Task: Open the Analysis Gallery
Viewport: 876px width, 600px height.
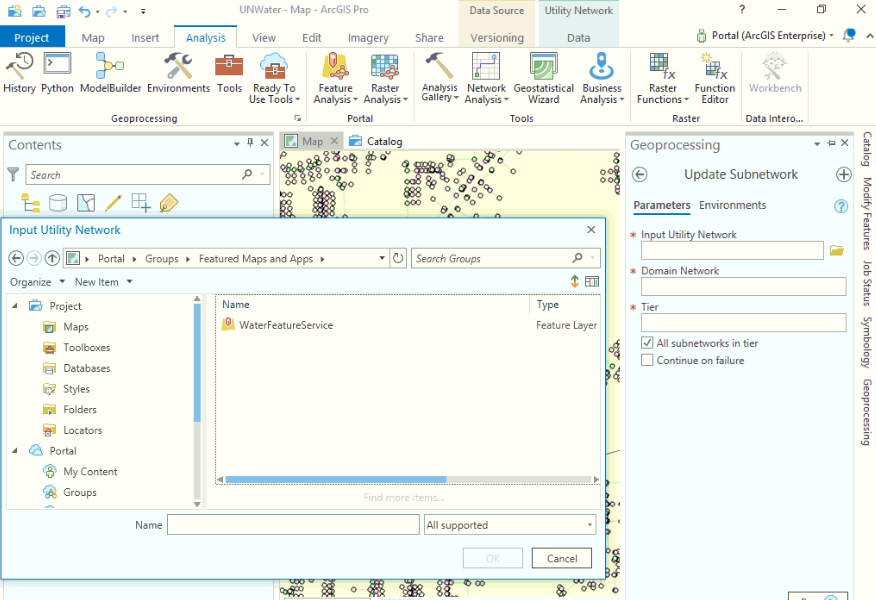Action: click(440, 78)
